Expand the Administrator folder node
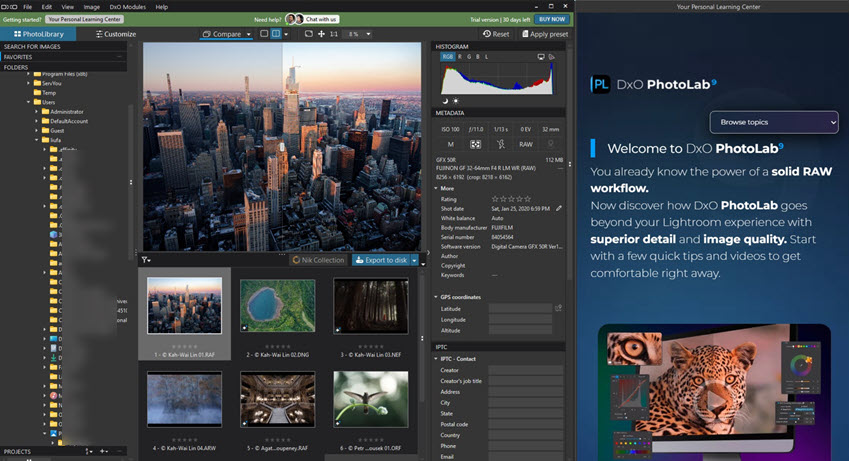The width and height of the screenshot is (850, 461). [37, 112]
